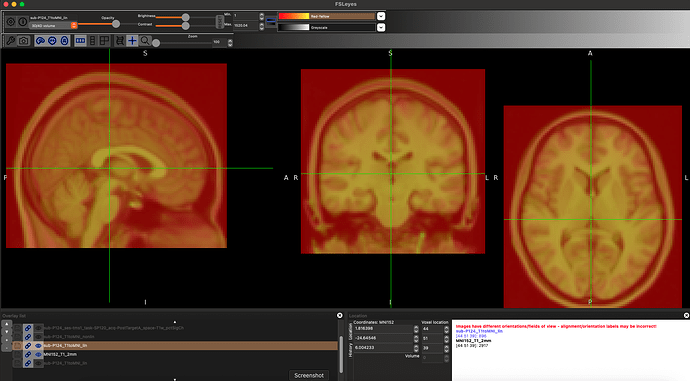Show overlay information icon

22,22
